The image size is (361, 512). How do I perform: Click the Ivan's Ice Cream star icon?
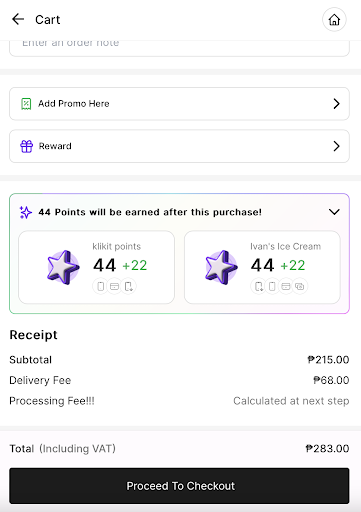coord(221,267)
